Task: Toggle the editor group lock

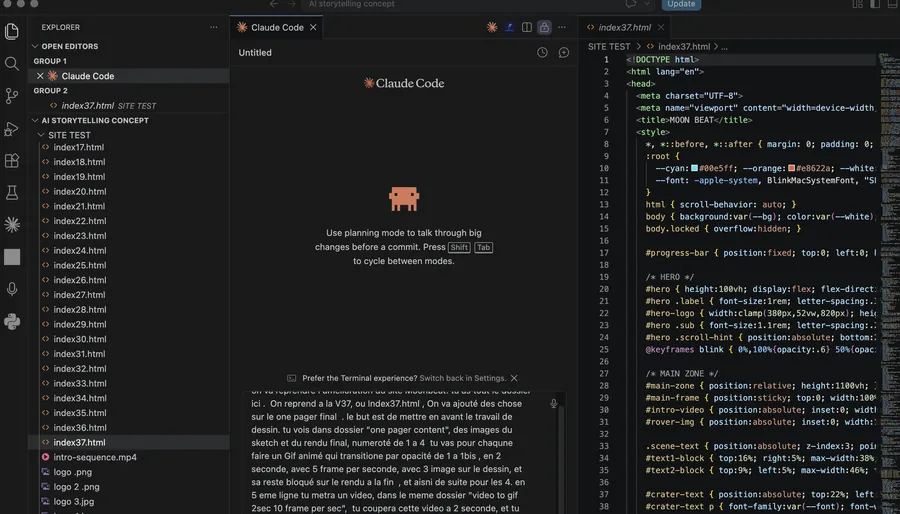Action: (544, 27)
